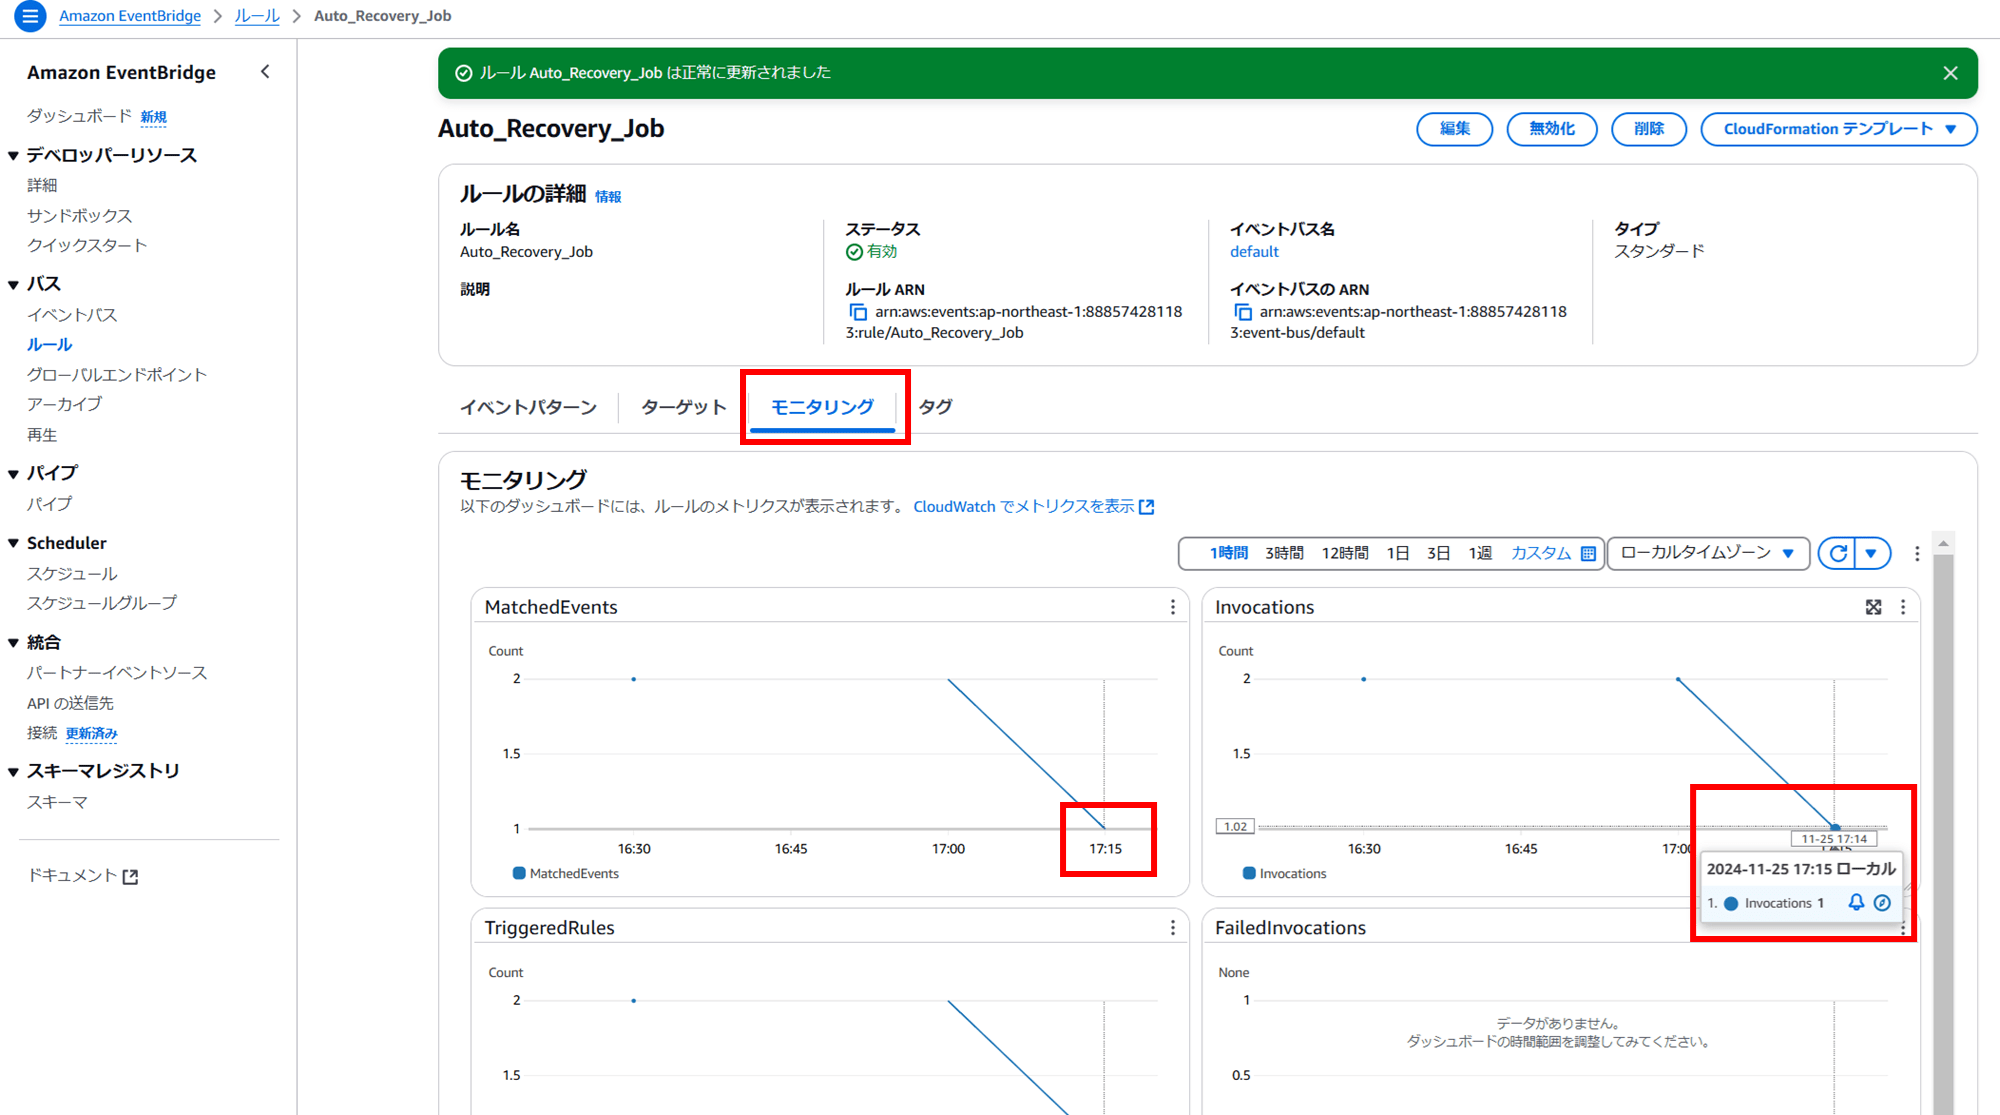Open MatchedEvents widget menu
Screen dimensions: 2000x1115
[x=1173, y=607]
